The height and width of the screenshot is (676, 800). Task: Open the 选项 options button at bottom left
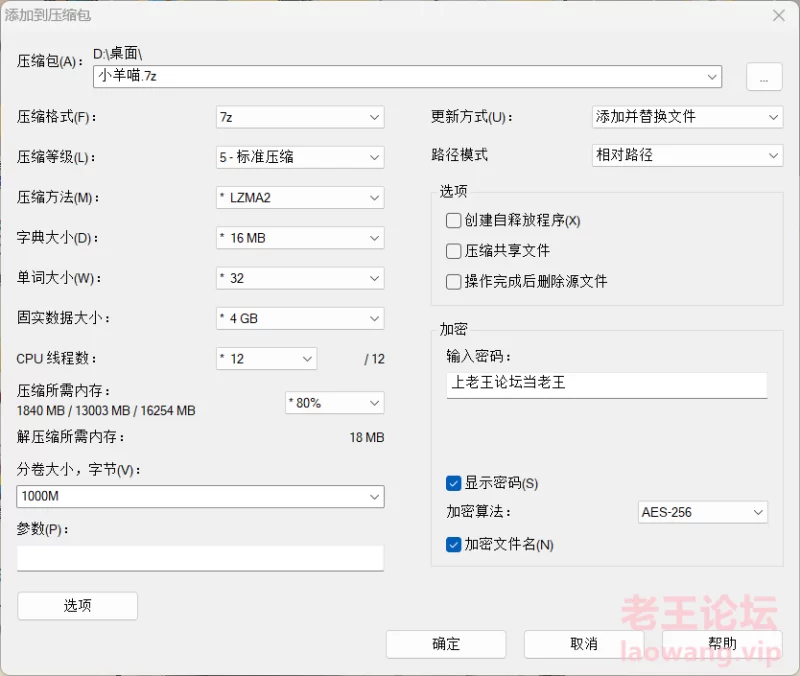click(x=78, y=606)
